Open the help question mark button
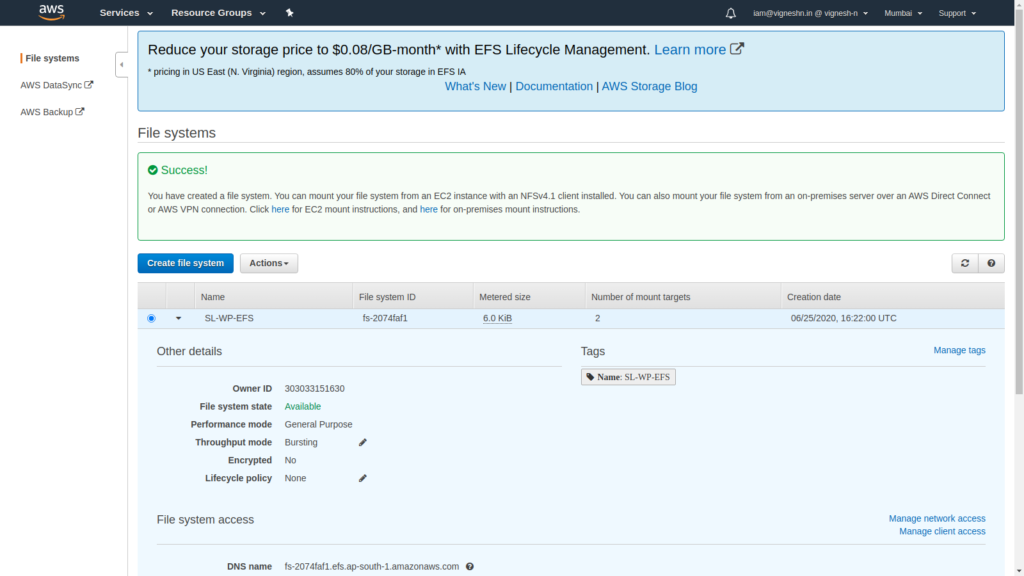This screenshot has height=576, width=1024. tap(991, 263)
